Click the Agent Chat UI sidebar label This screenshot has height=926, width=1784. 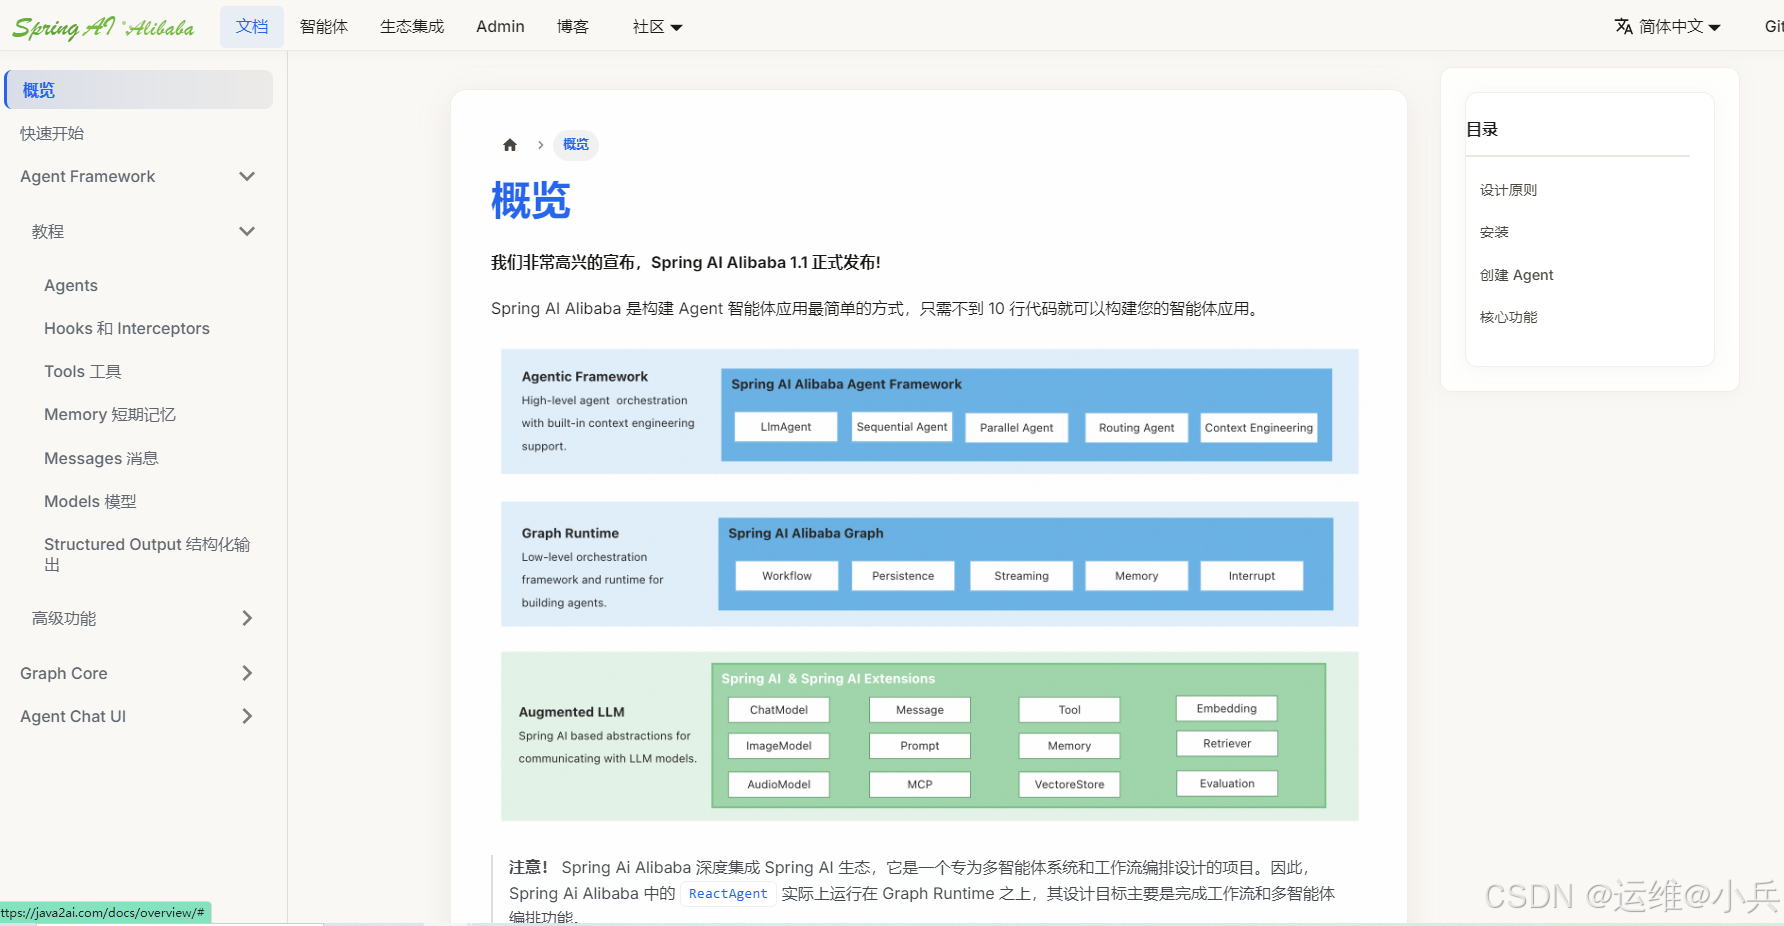tap(73, 717)
